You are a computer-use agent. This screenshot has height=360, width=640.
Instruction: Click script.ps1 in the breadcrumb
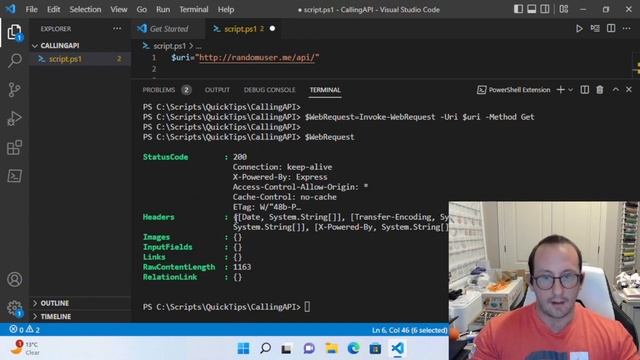(x=169, y=46)
